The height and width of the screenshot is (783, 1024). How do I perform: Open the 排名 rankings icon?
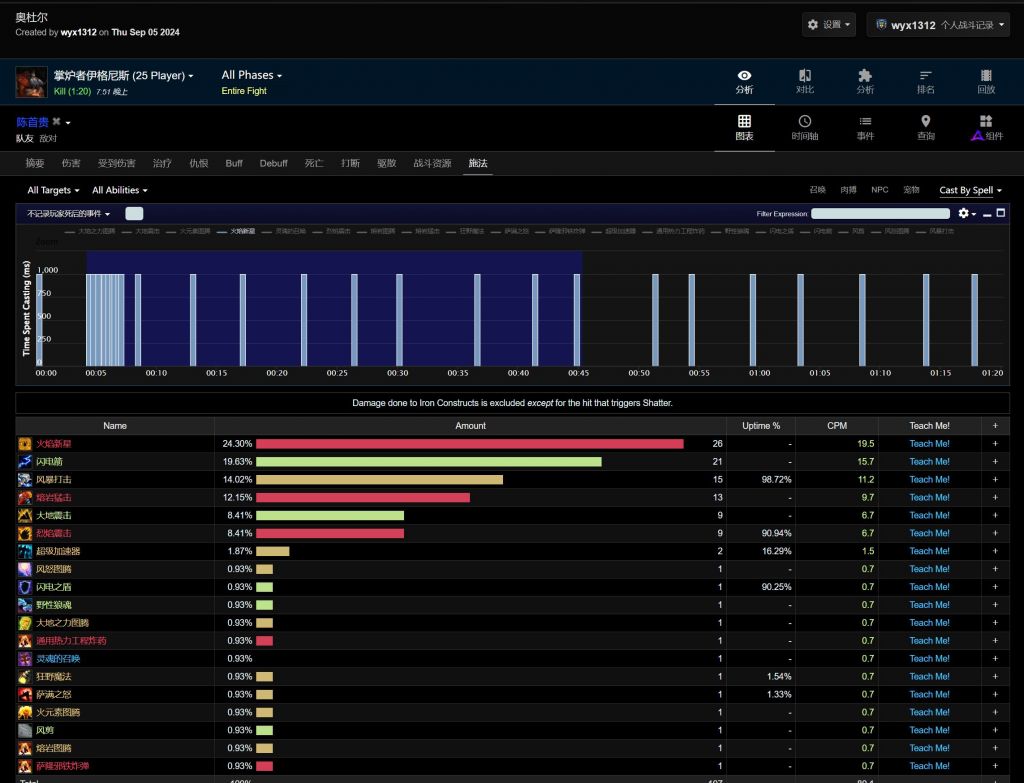[925, 81]
